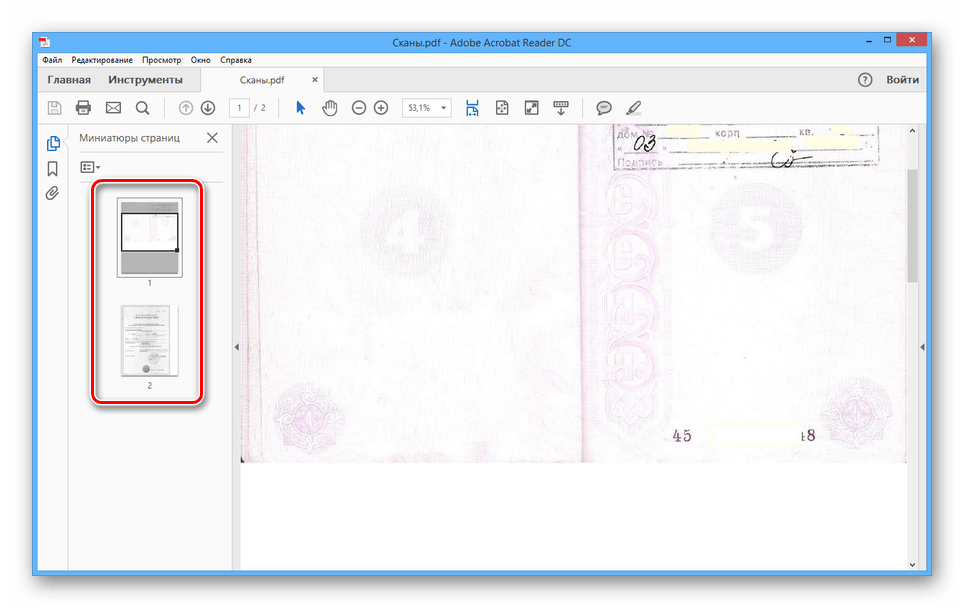Screen dimensions: 964x608
Task: Click the Print file icon
Action: coord(84,108)
